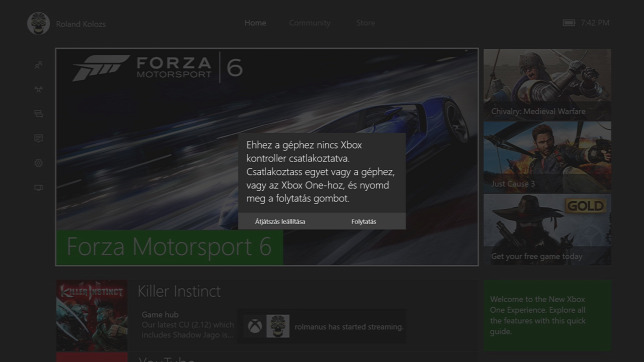Switch to the Home tab
644x362 pixels.
[x=255, y=23]
